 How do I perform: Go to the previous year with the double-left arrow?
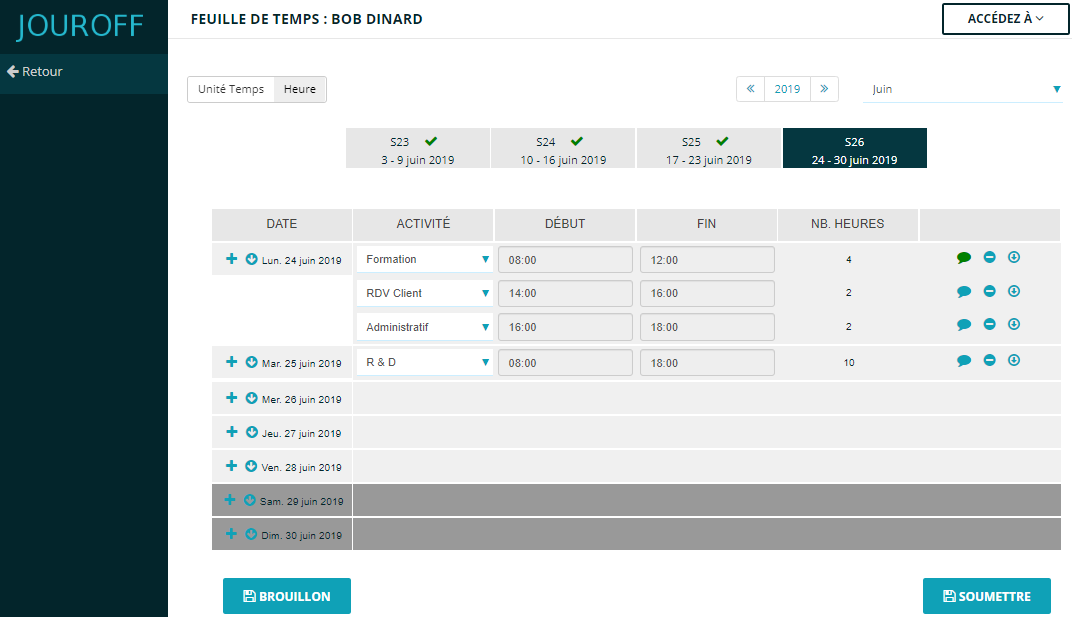click(750, 89)
